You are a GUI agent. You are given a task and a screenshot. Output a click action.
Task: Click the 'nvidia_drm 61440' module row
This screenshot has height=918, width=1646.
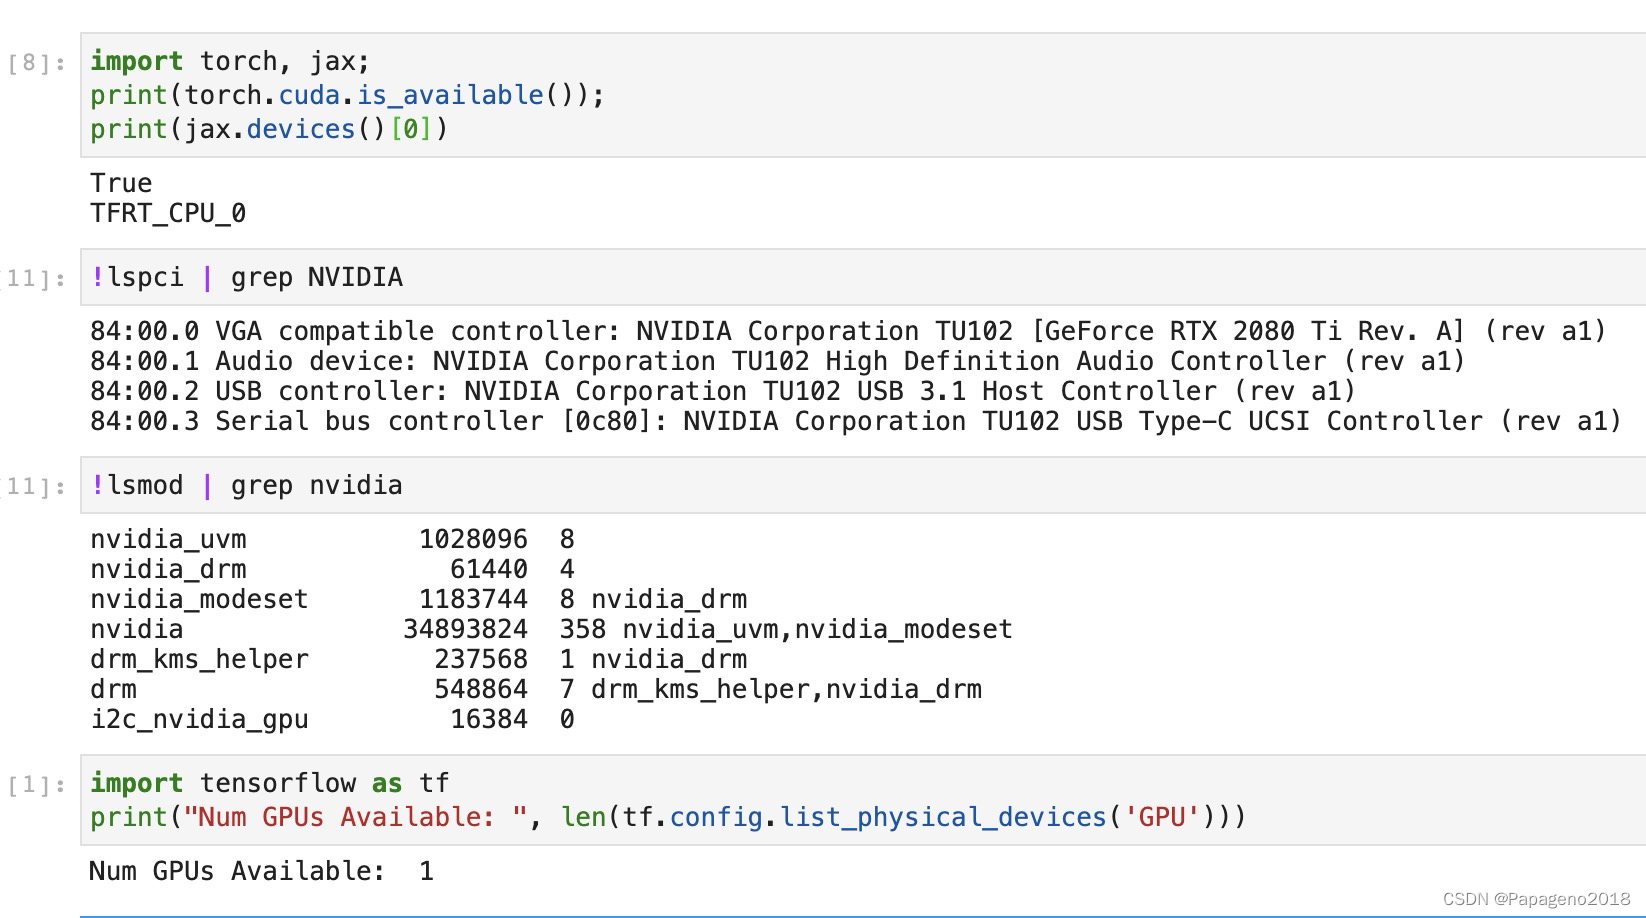pos(332,569)
